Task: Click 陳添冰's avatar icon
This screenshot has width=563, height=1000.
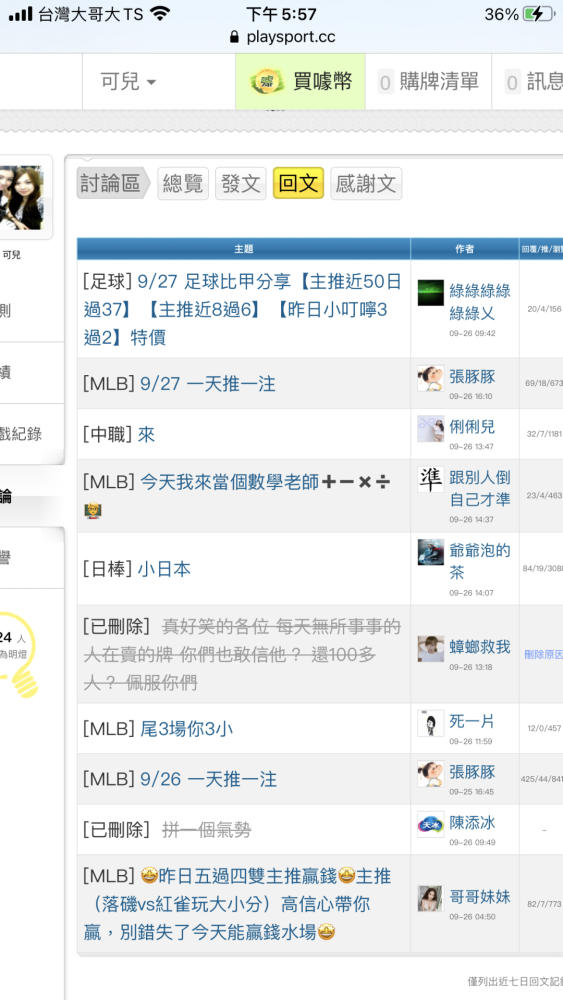Action: tap(431, 825)
